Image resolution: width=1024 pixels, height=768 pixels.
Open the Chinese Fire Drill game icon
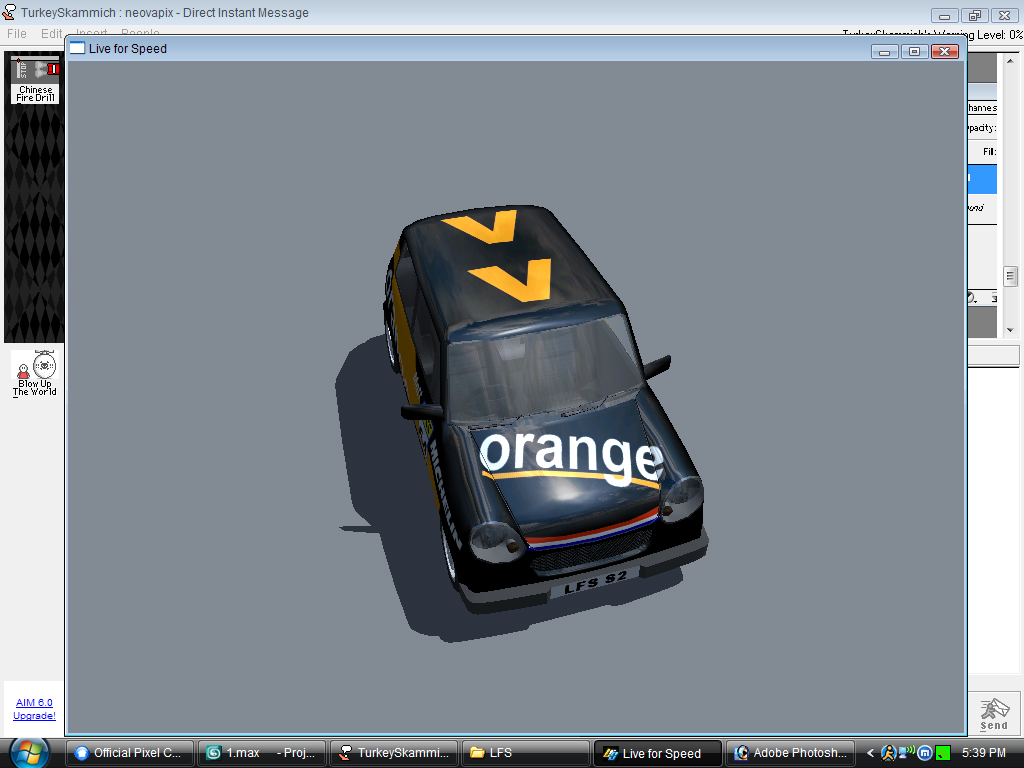click(35, 80)
